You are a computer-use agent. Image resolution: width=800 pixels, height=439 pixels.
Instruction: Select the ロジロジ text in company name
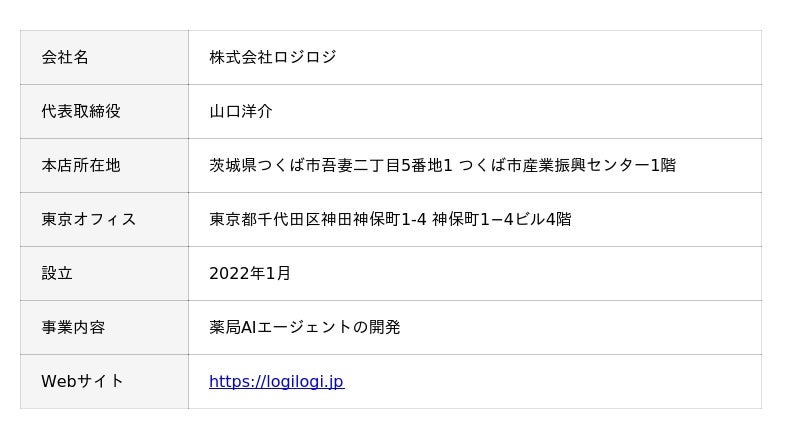(x=304, y=57)
